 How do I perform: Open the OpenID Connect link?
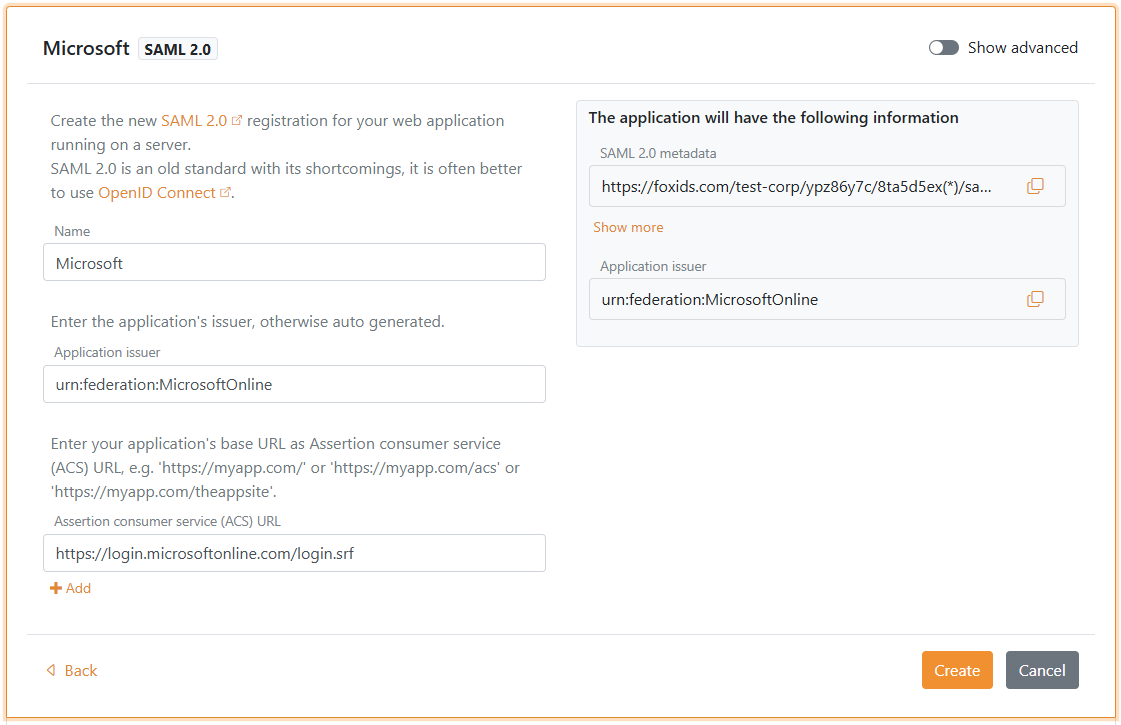pos(157,193)
